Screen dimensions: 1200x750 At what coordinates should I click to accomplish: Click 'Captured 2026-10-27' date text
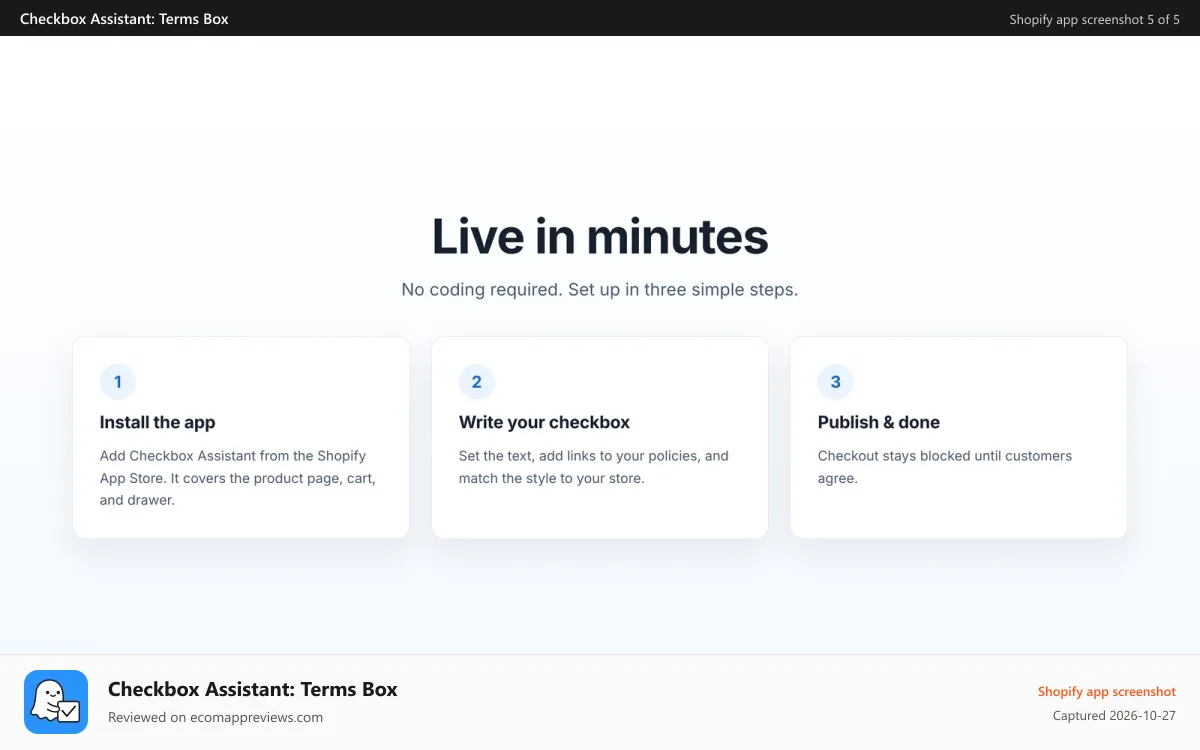point(1114,716)
